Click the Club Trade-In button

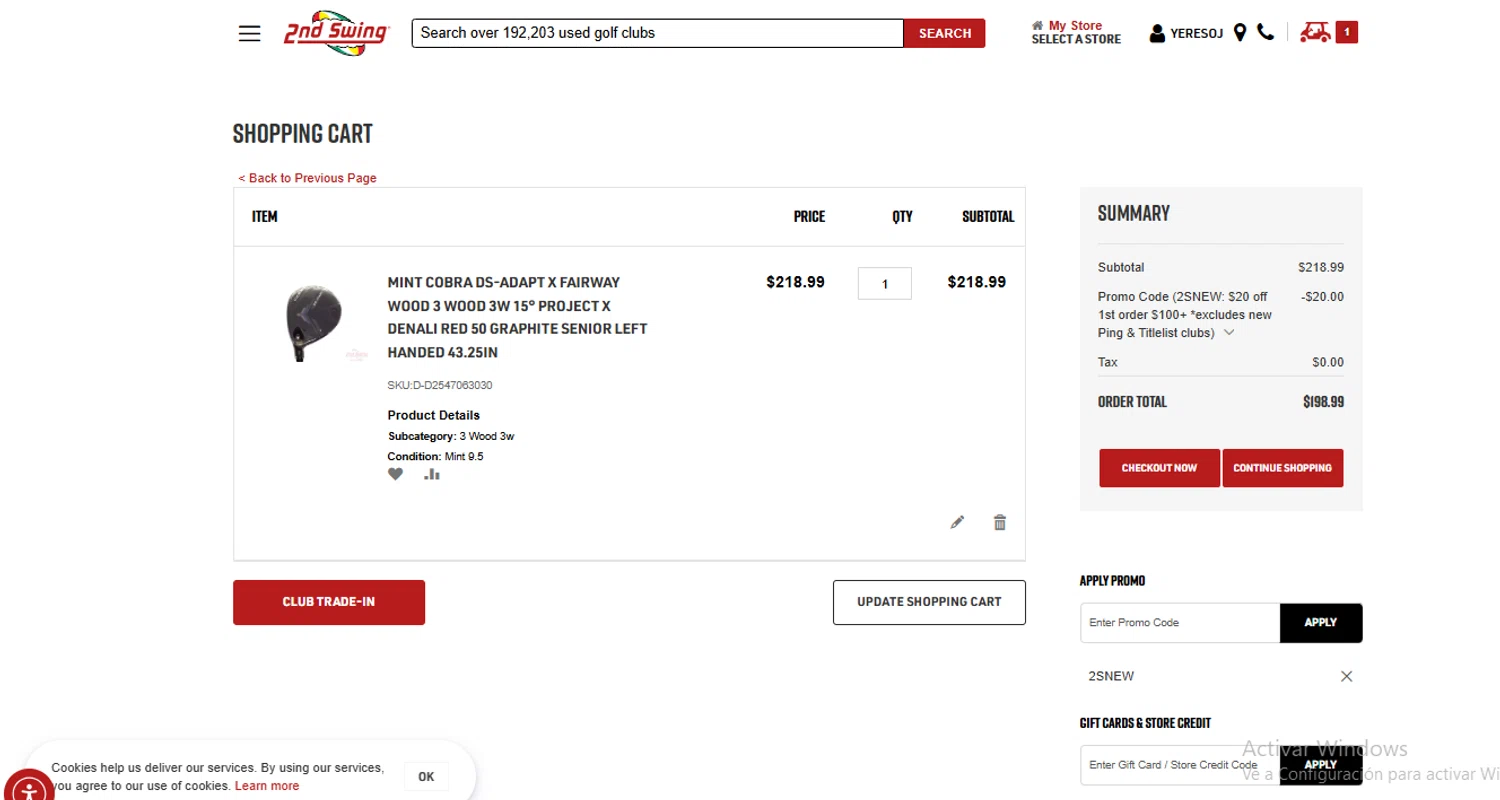pos(329,602)
